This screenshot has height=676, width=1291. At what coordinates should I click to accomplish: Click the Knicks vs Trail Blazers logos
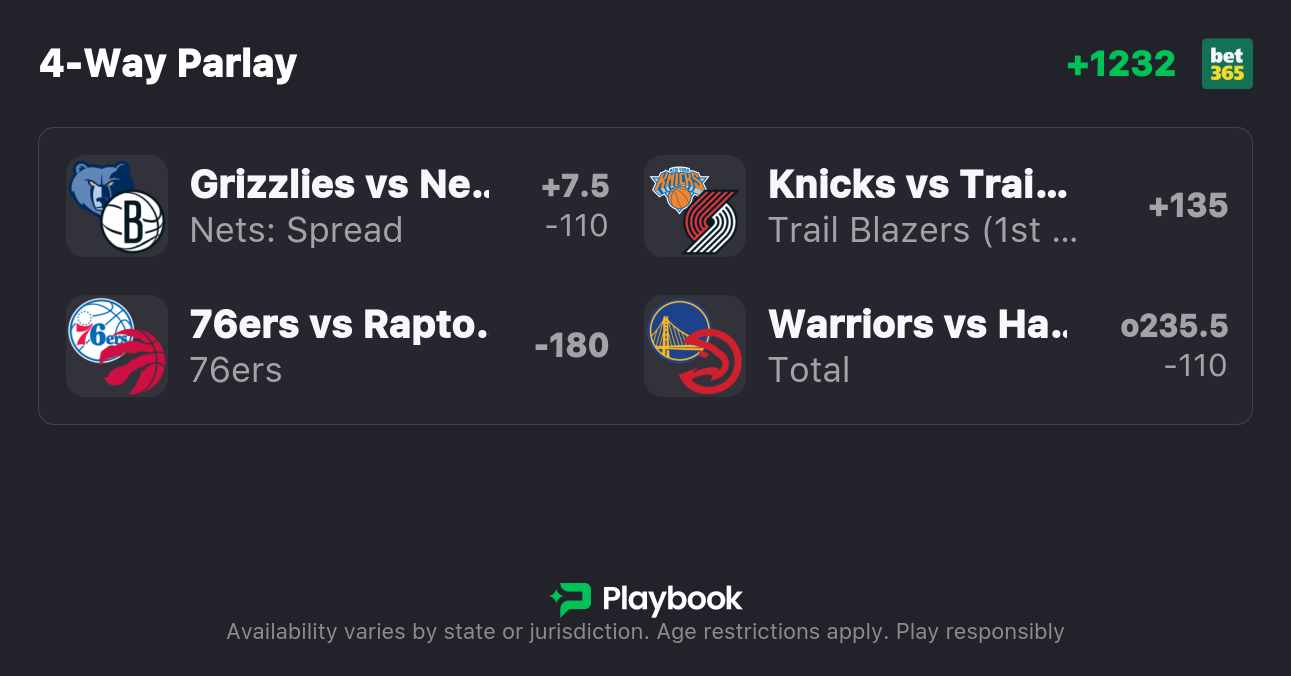(695, 206)
